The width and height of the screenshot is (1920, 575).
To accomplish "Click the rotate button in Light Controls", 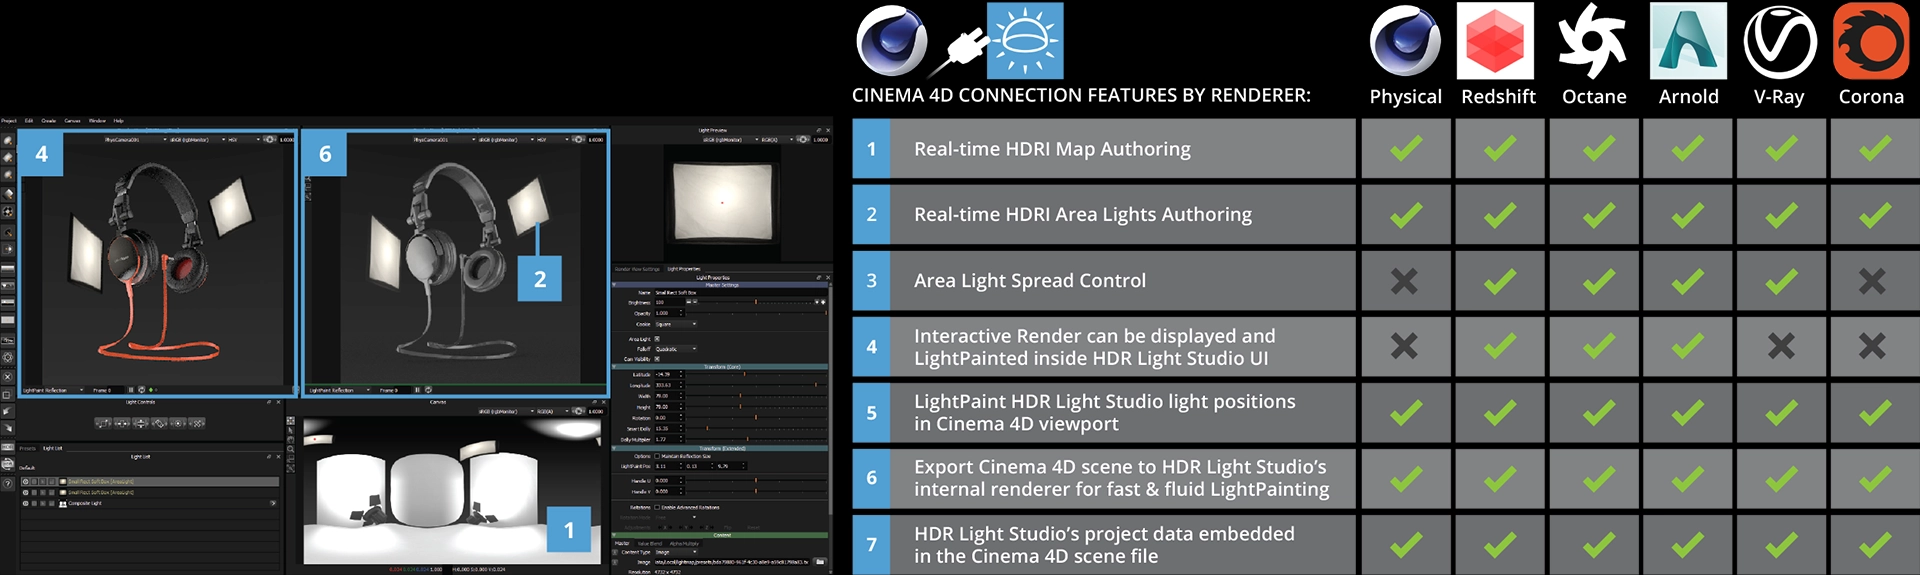I will pos(159,423).
